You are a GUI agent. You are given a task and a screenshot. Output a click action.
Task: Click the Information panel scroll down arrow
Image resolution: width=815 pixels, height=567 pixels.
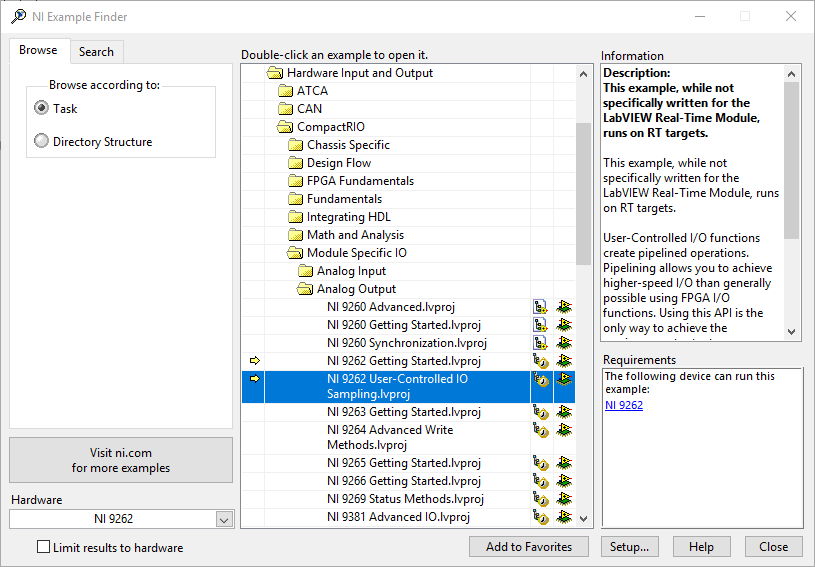coord(791,332)
